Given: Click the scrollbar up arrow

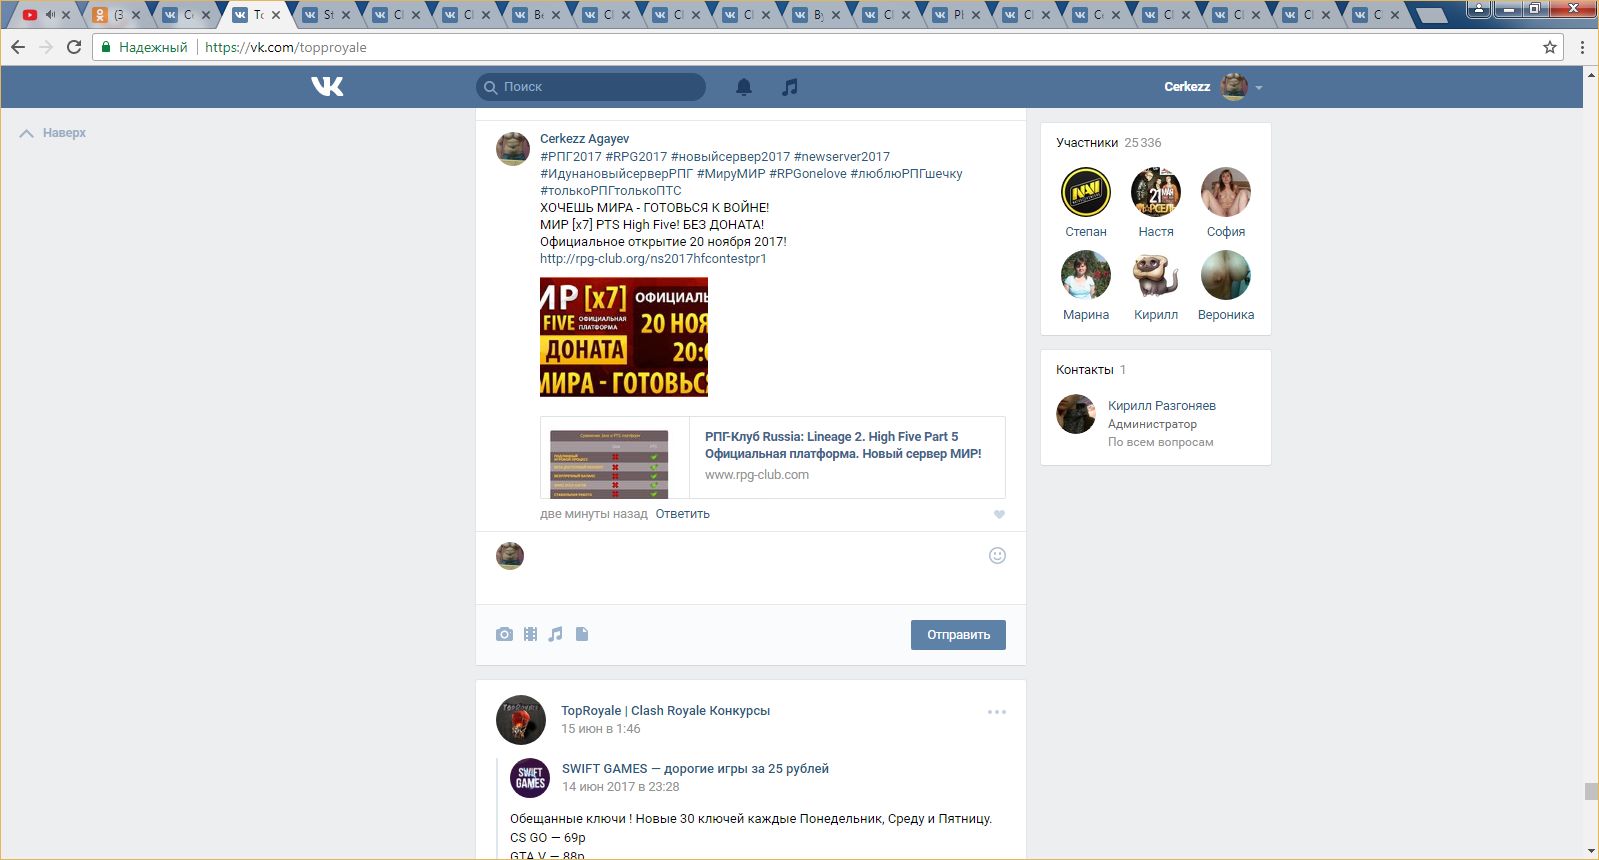Looking at the screenshot, I should (x=1591, y=74).
